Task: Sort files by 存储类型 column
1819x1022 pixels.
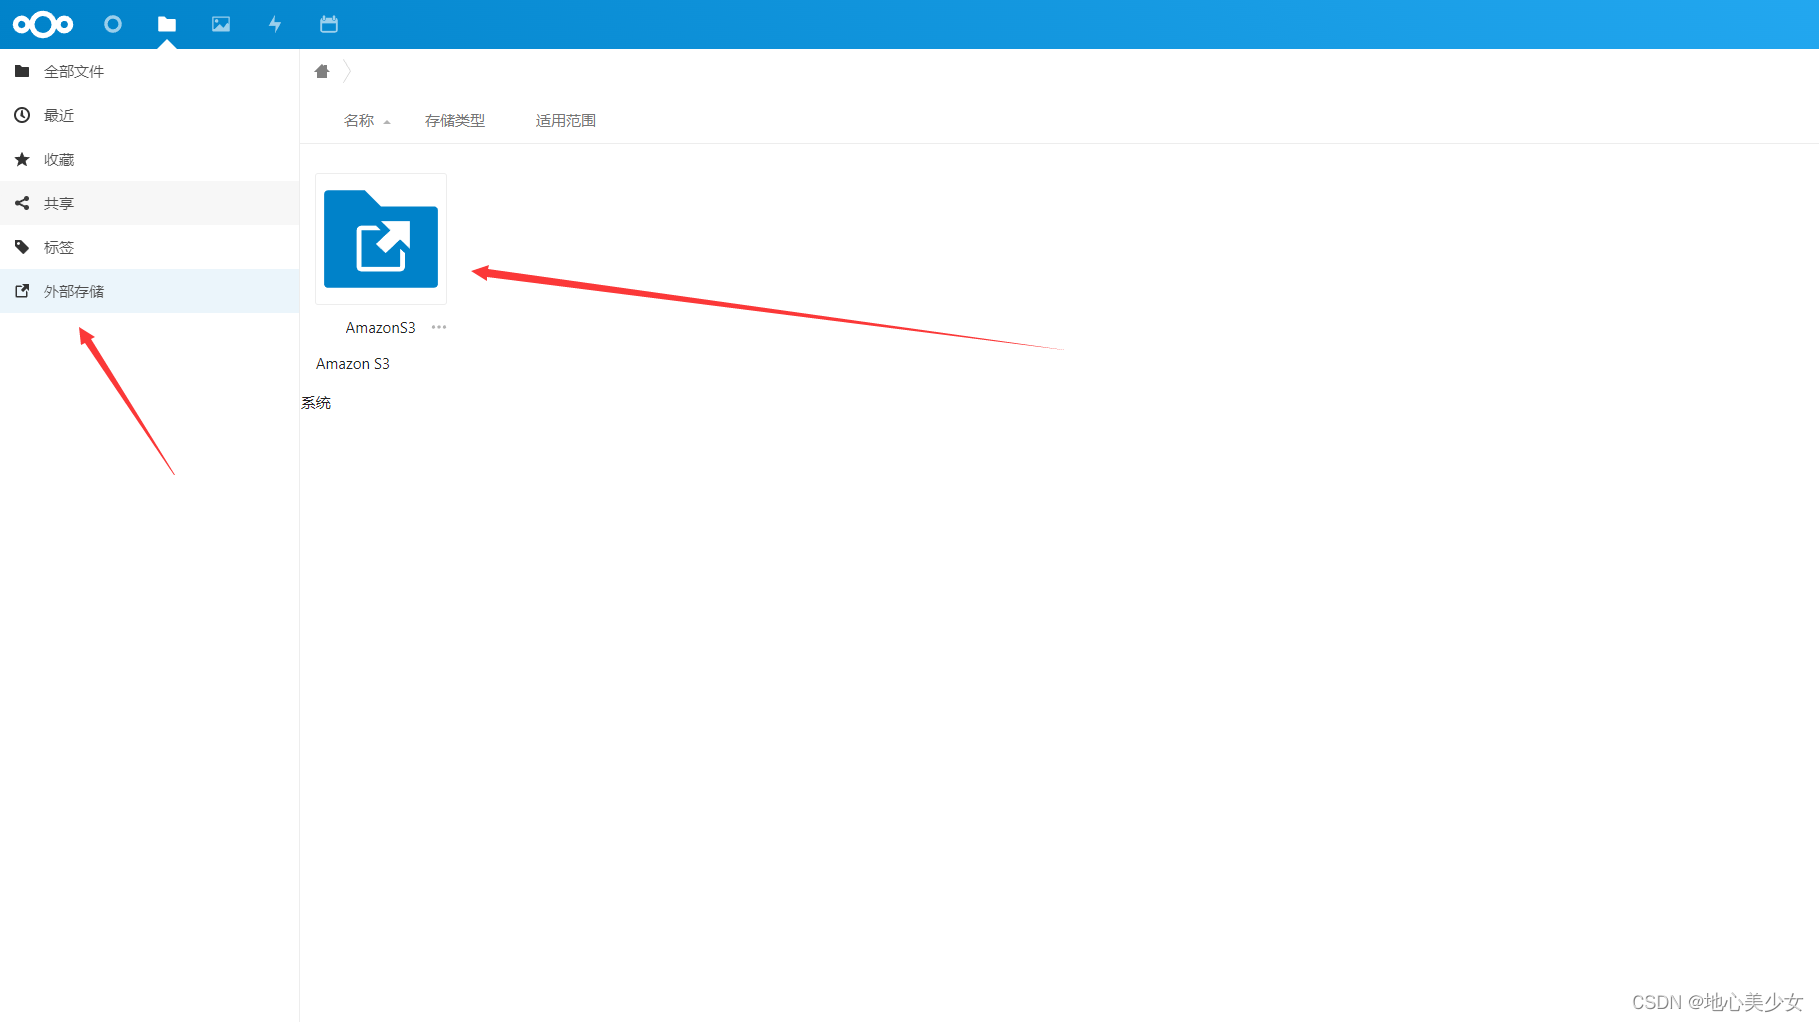Action: click(455, 121)
